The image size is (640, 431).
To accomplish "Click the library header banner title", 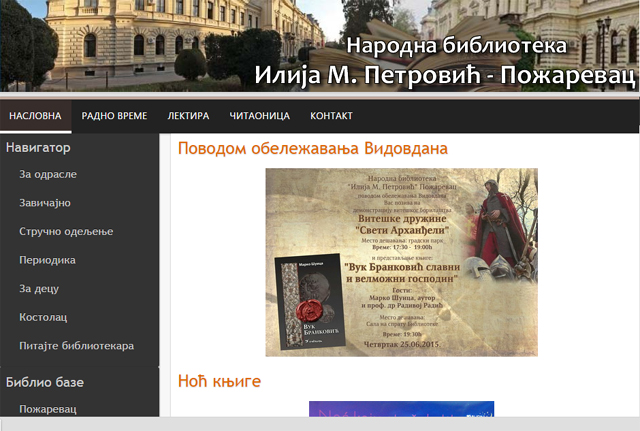I will [445, 61].
